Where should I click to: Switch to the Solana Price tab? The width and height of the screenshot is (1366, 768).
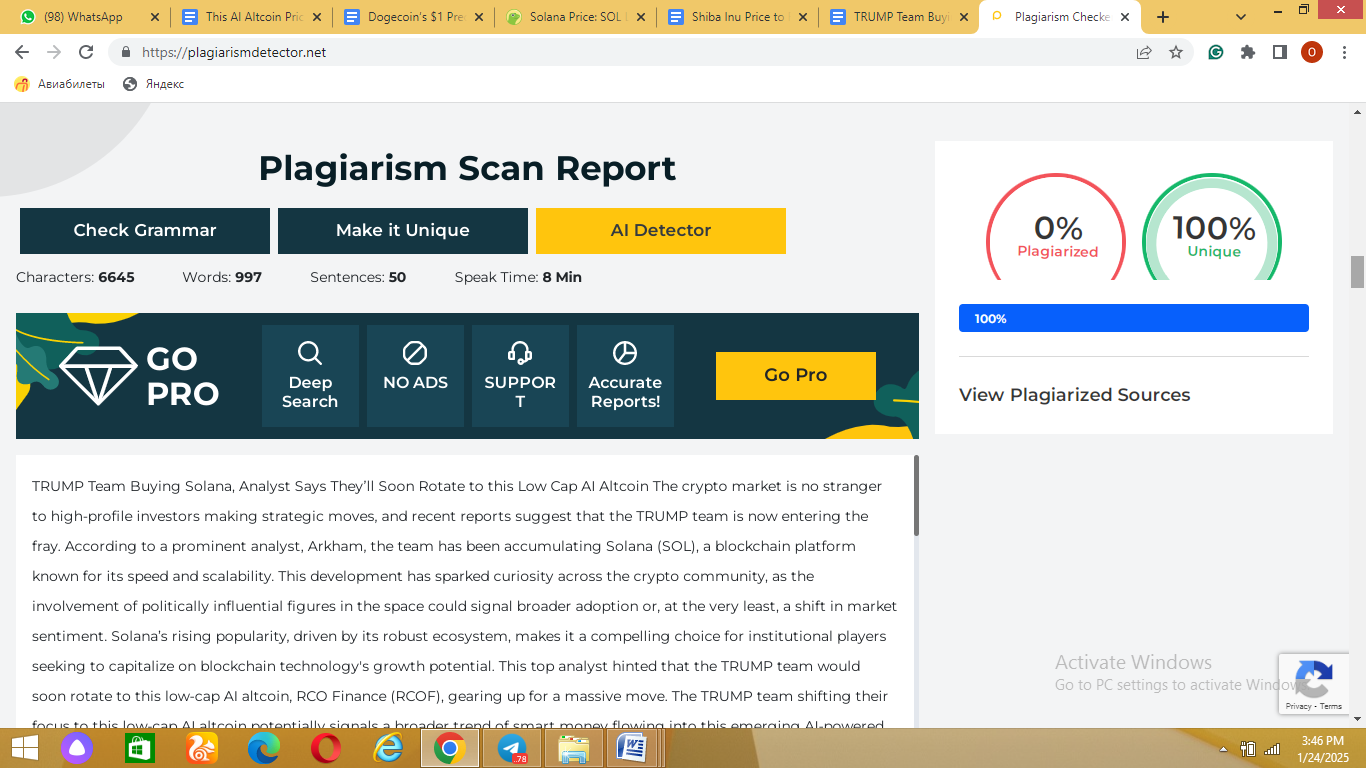tap(575, 17)
